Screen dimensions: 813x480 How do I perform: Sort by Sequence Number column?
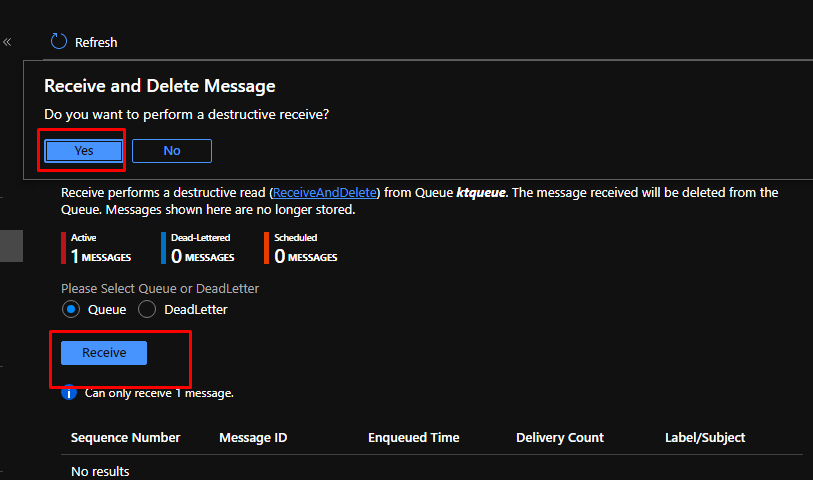coord(125,437)
